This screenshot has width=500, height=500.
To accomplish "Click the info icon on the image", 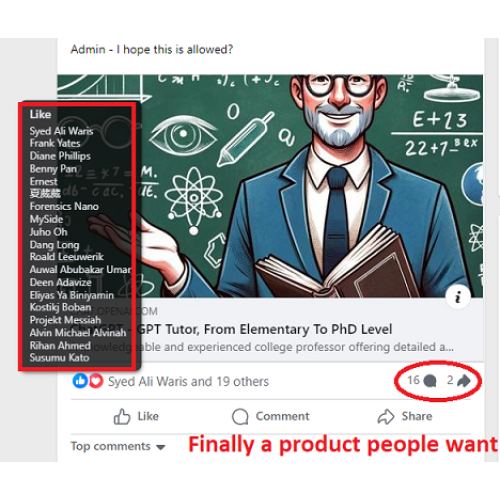I will coord(458,296).
